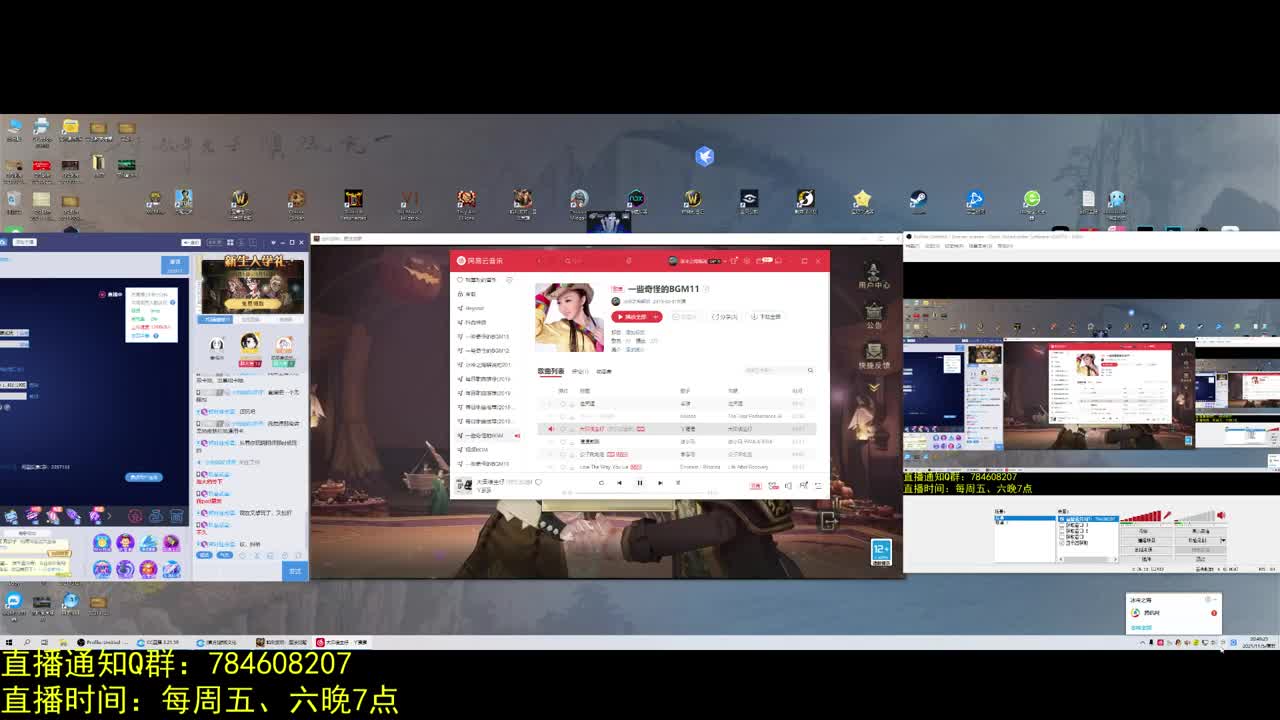Switch NetEase Music to mini mode
The height and width of the screenshot is (720, 1280).
[778, 261]
